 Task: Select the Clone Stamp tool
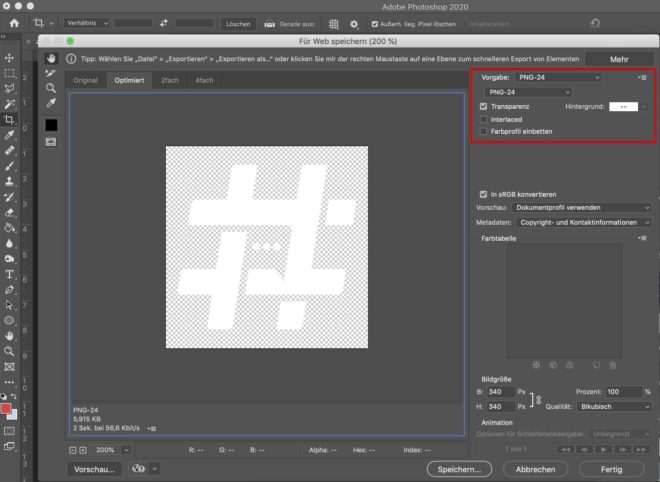pos(9,181)
